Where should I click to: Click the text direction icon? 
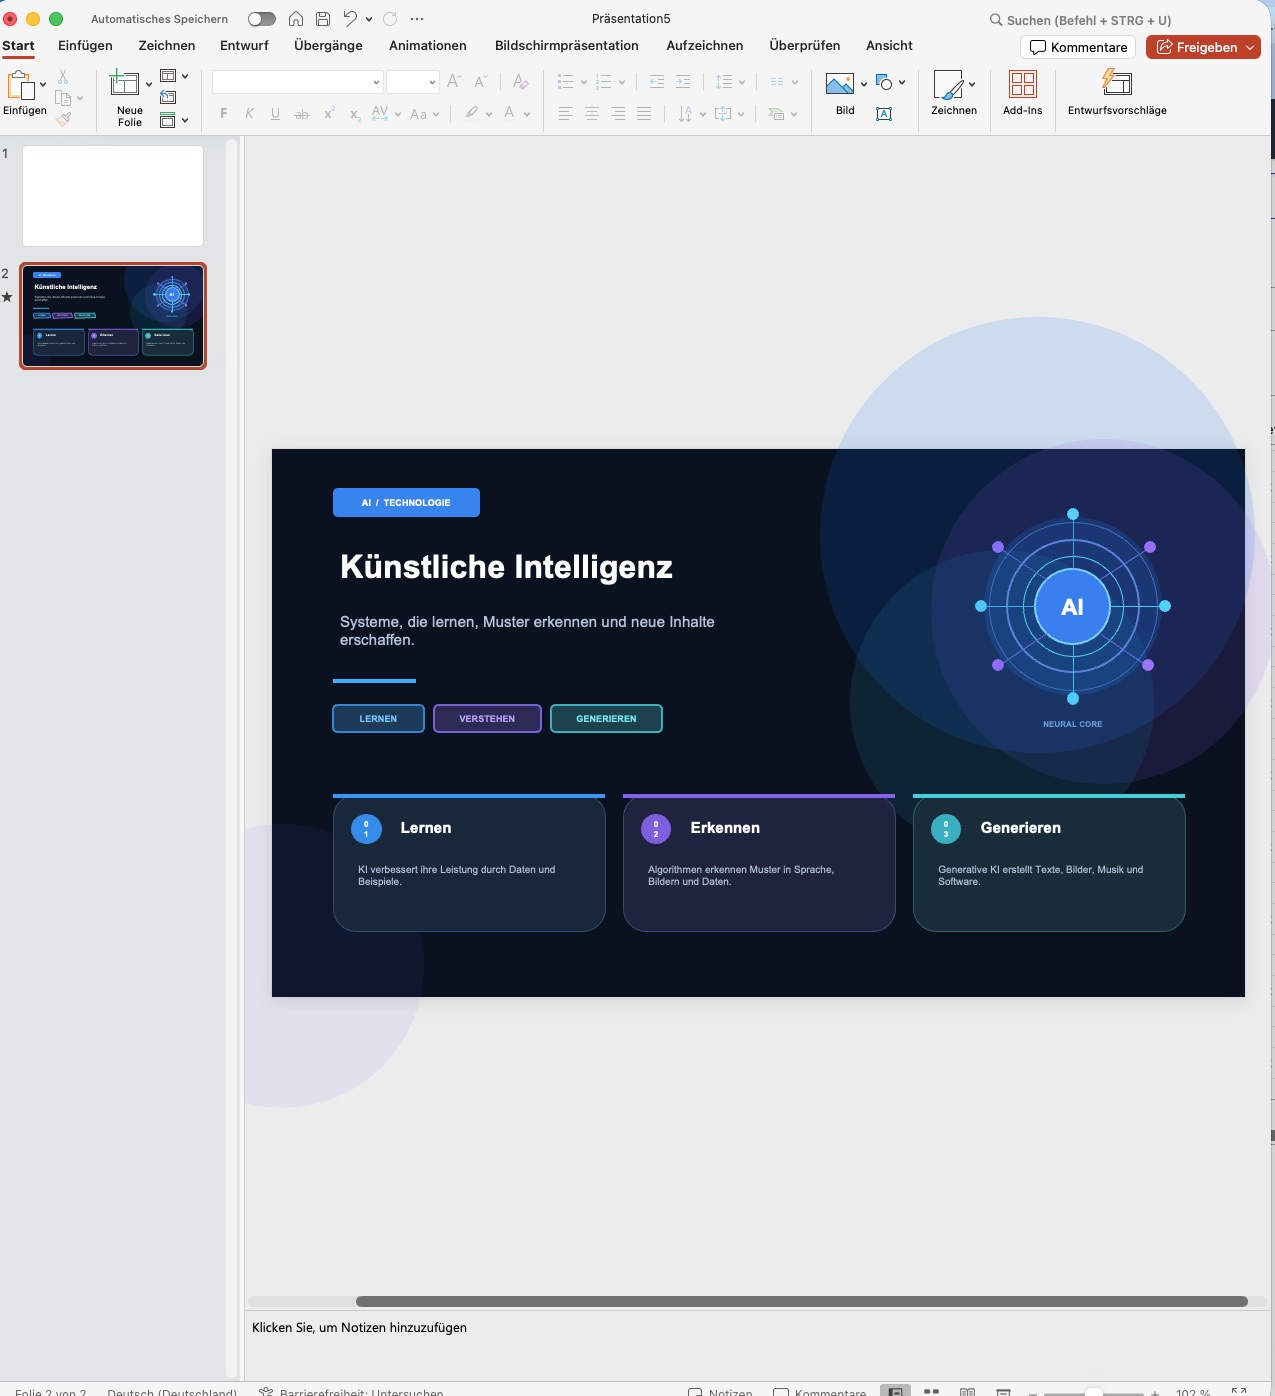685,114
